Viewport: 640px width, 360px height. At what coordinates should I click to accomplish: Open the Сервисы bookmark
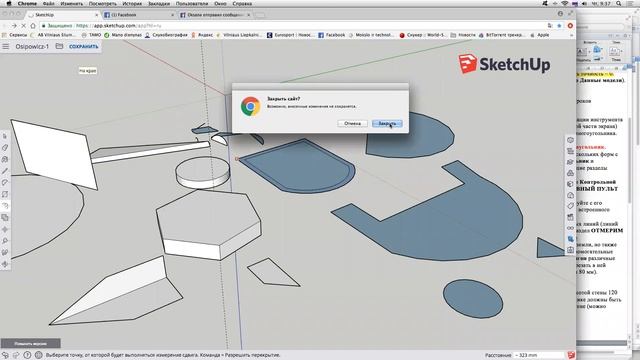click(15, 35)
